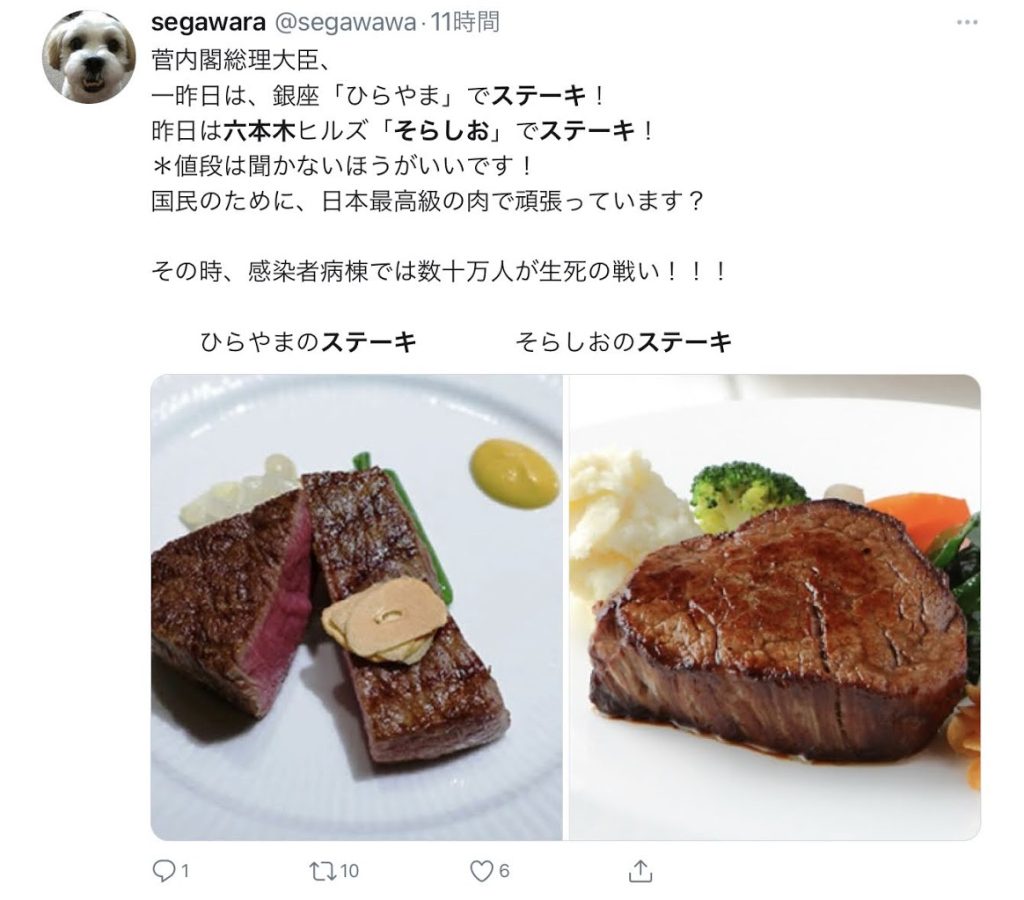Open the 11時間 timestamp link
The width and height of the screenshot is (1024, 900).
pos(466,22)
